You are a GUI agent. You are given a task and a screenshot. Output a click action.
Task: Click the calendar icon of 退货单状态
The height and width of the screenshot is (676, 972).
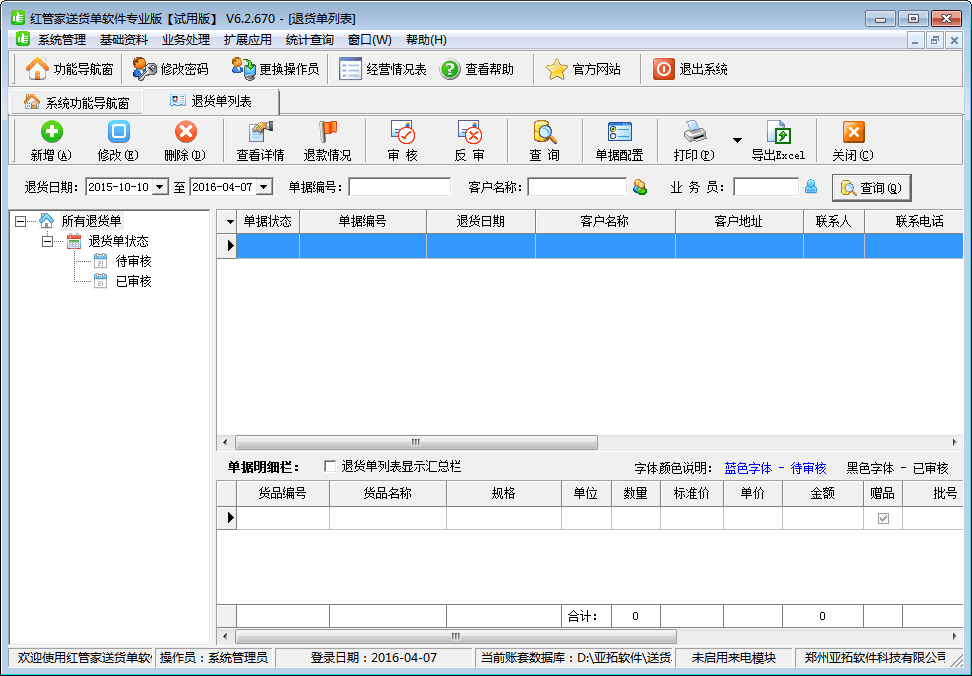(x=74, y=241)
